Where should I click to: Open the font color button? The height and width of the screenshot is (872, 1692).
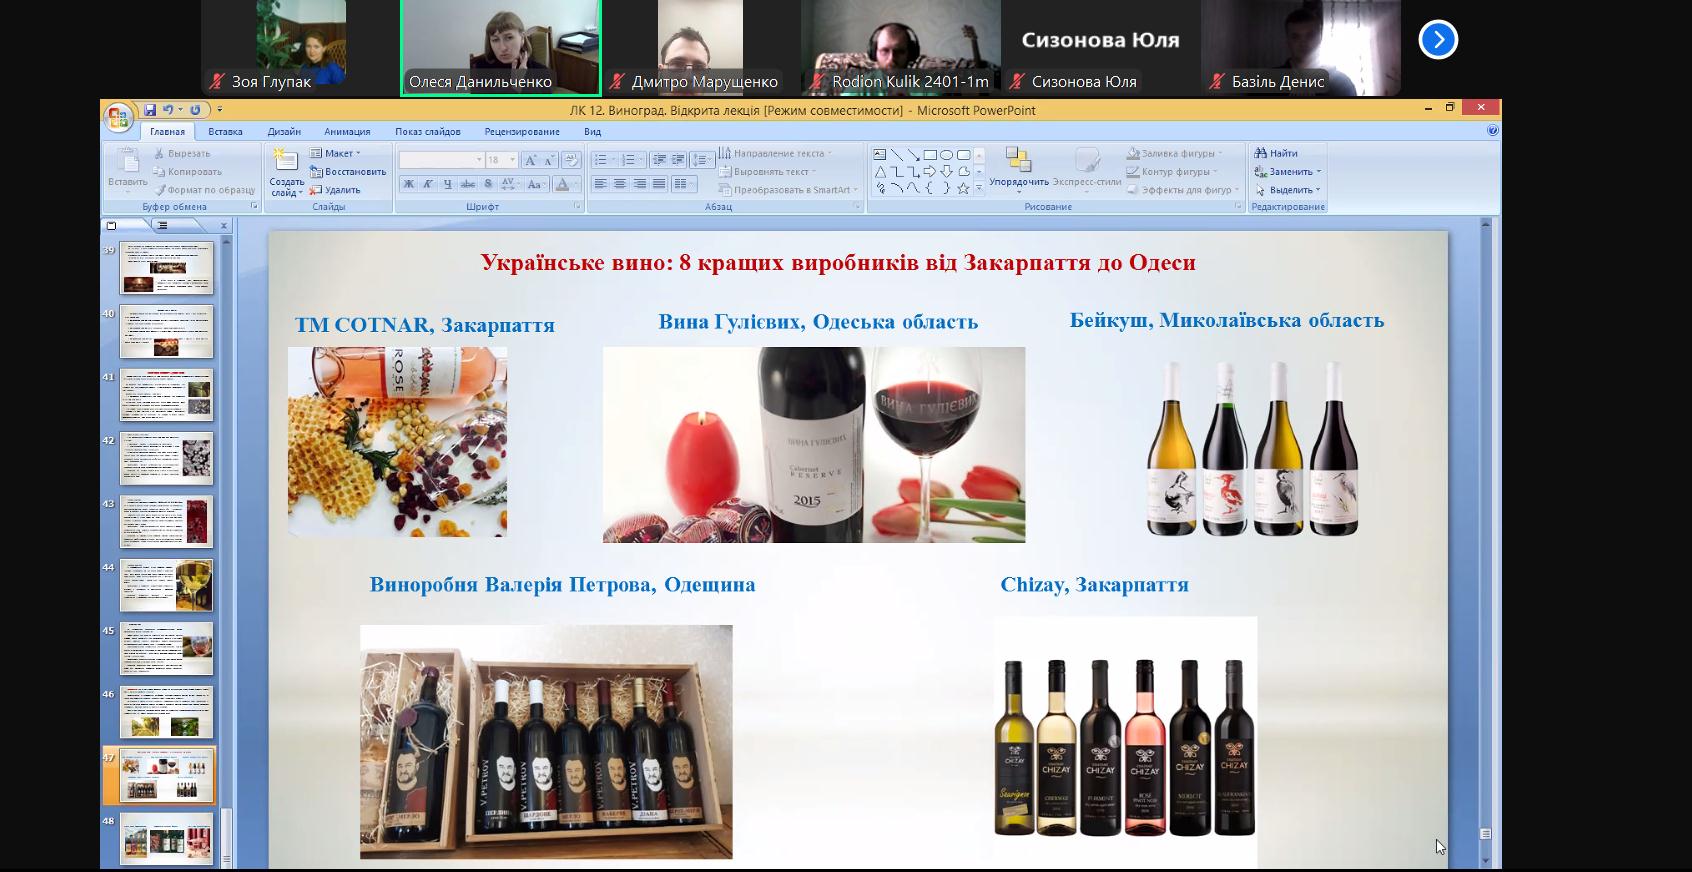[x=566, y=184]
